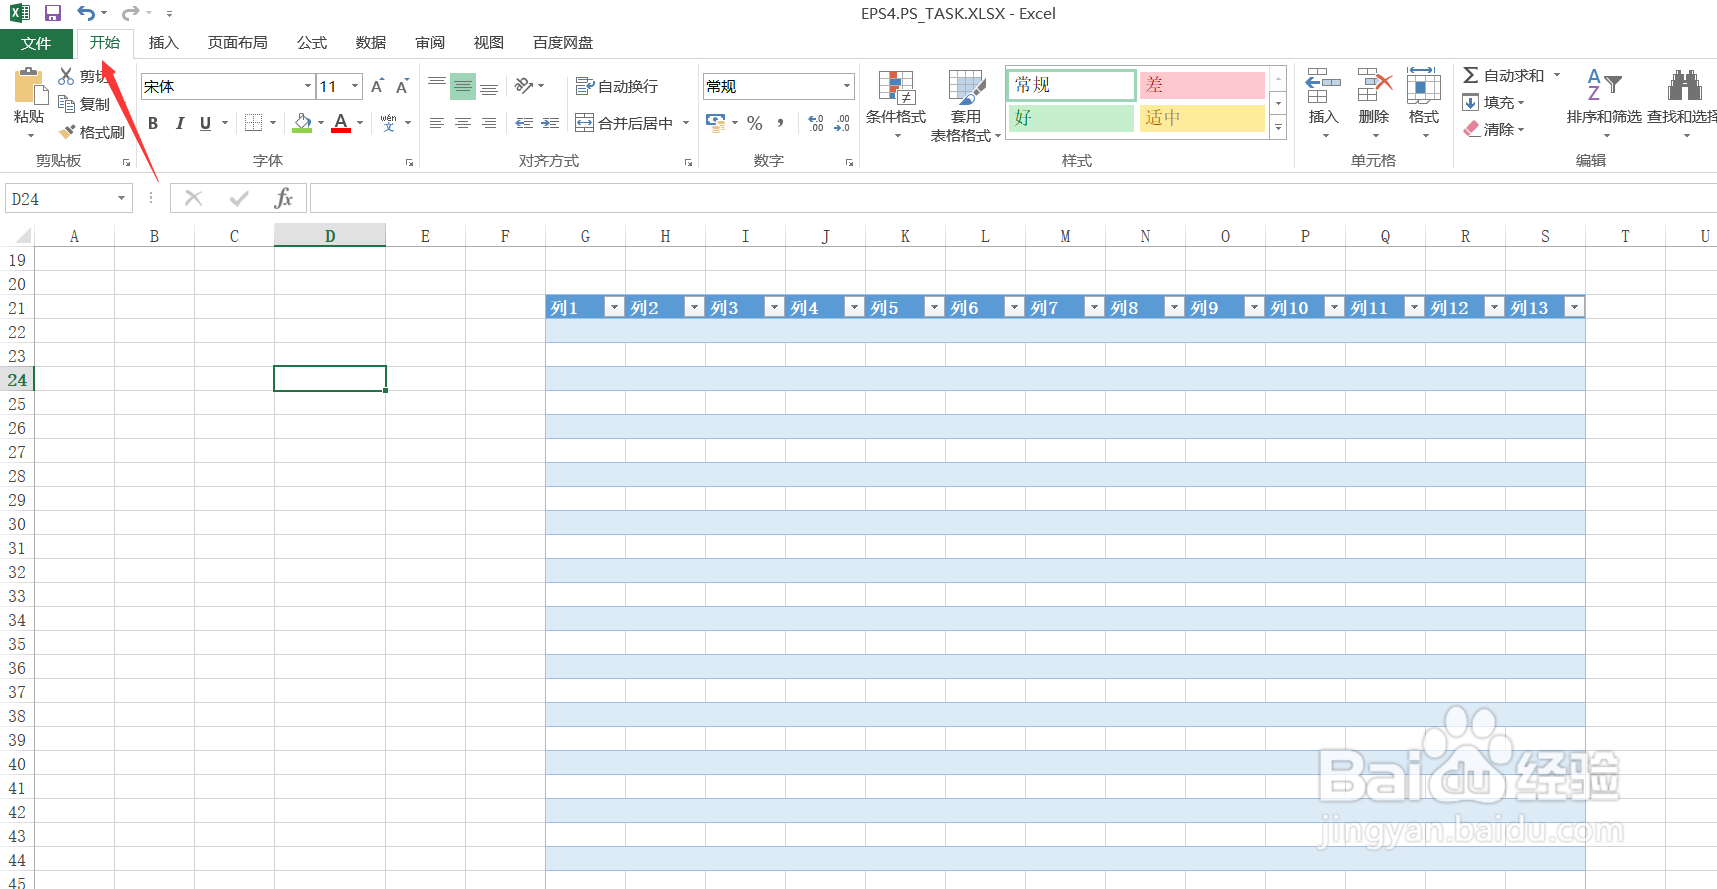Viewport: 1717px width, 889px height.
Task: Click the comma style icon
Action: click(780, 123)
